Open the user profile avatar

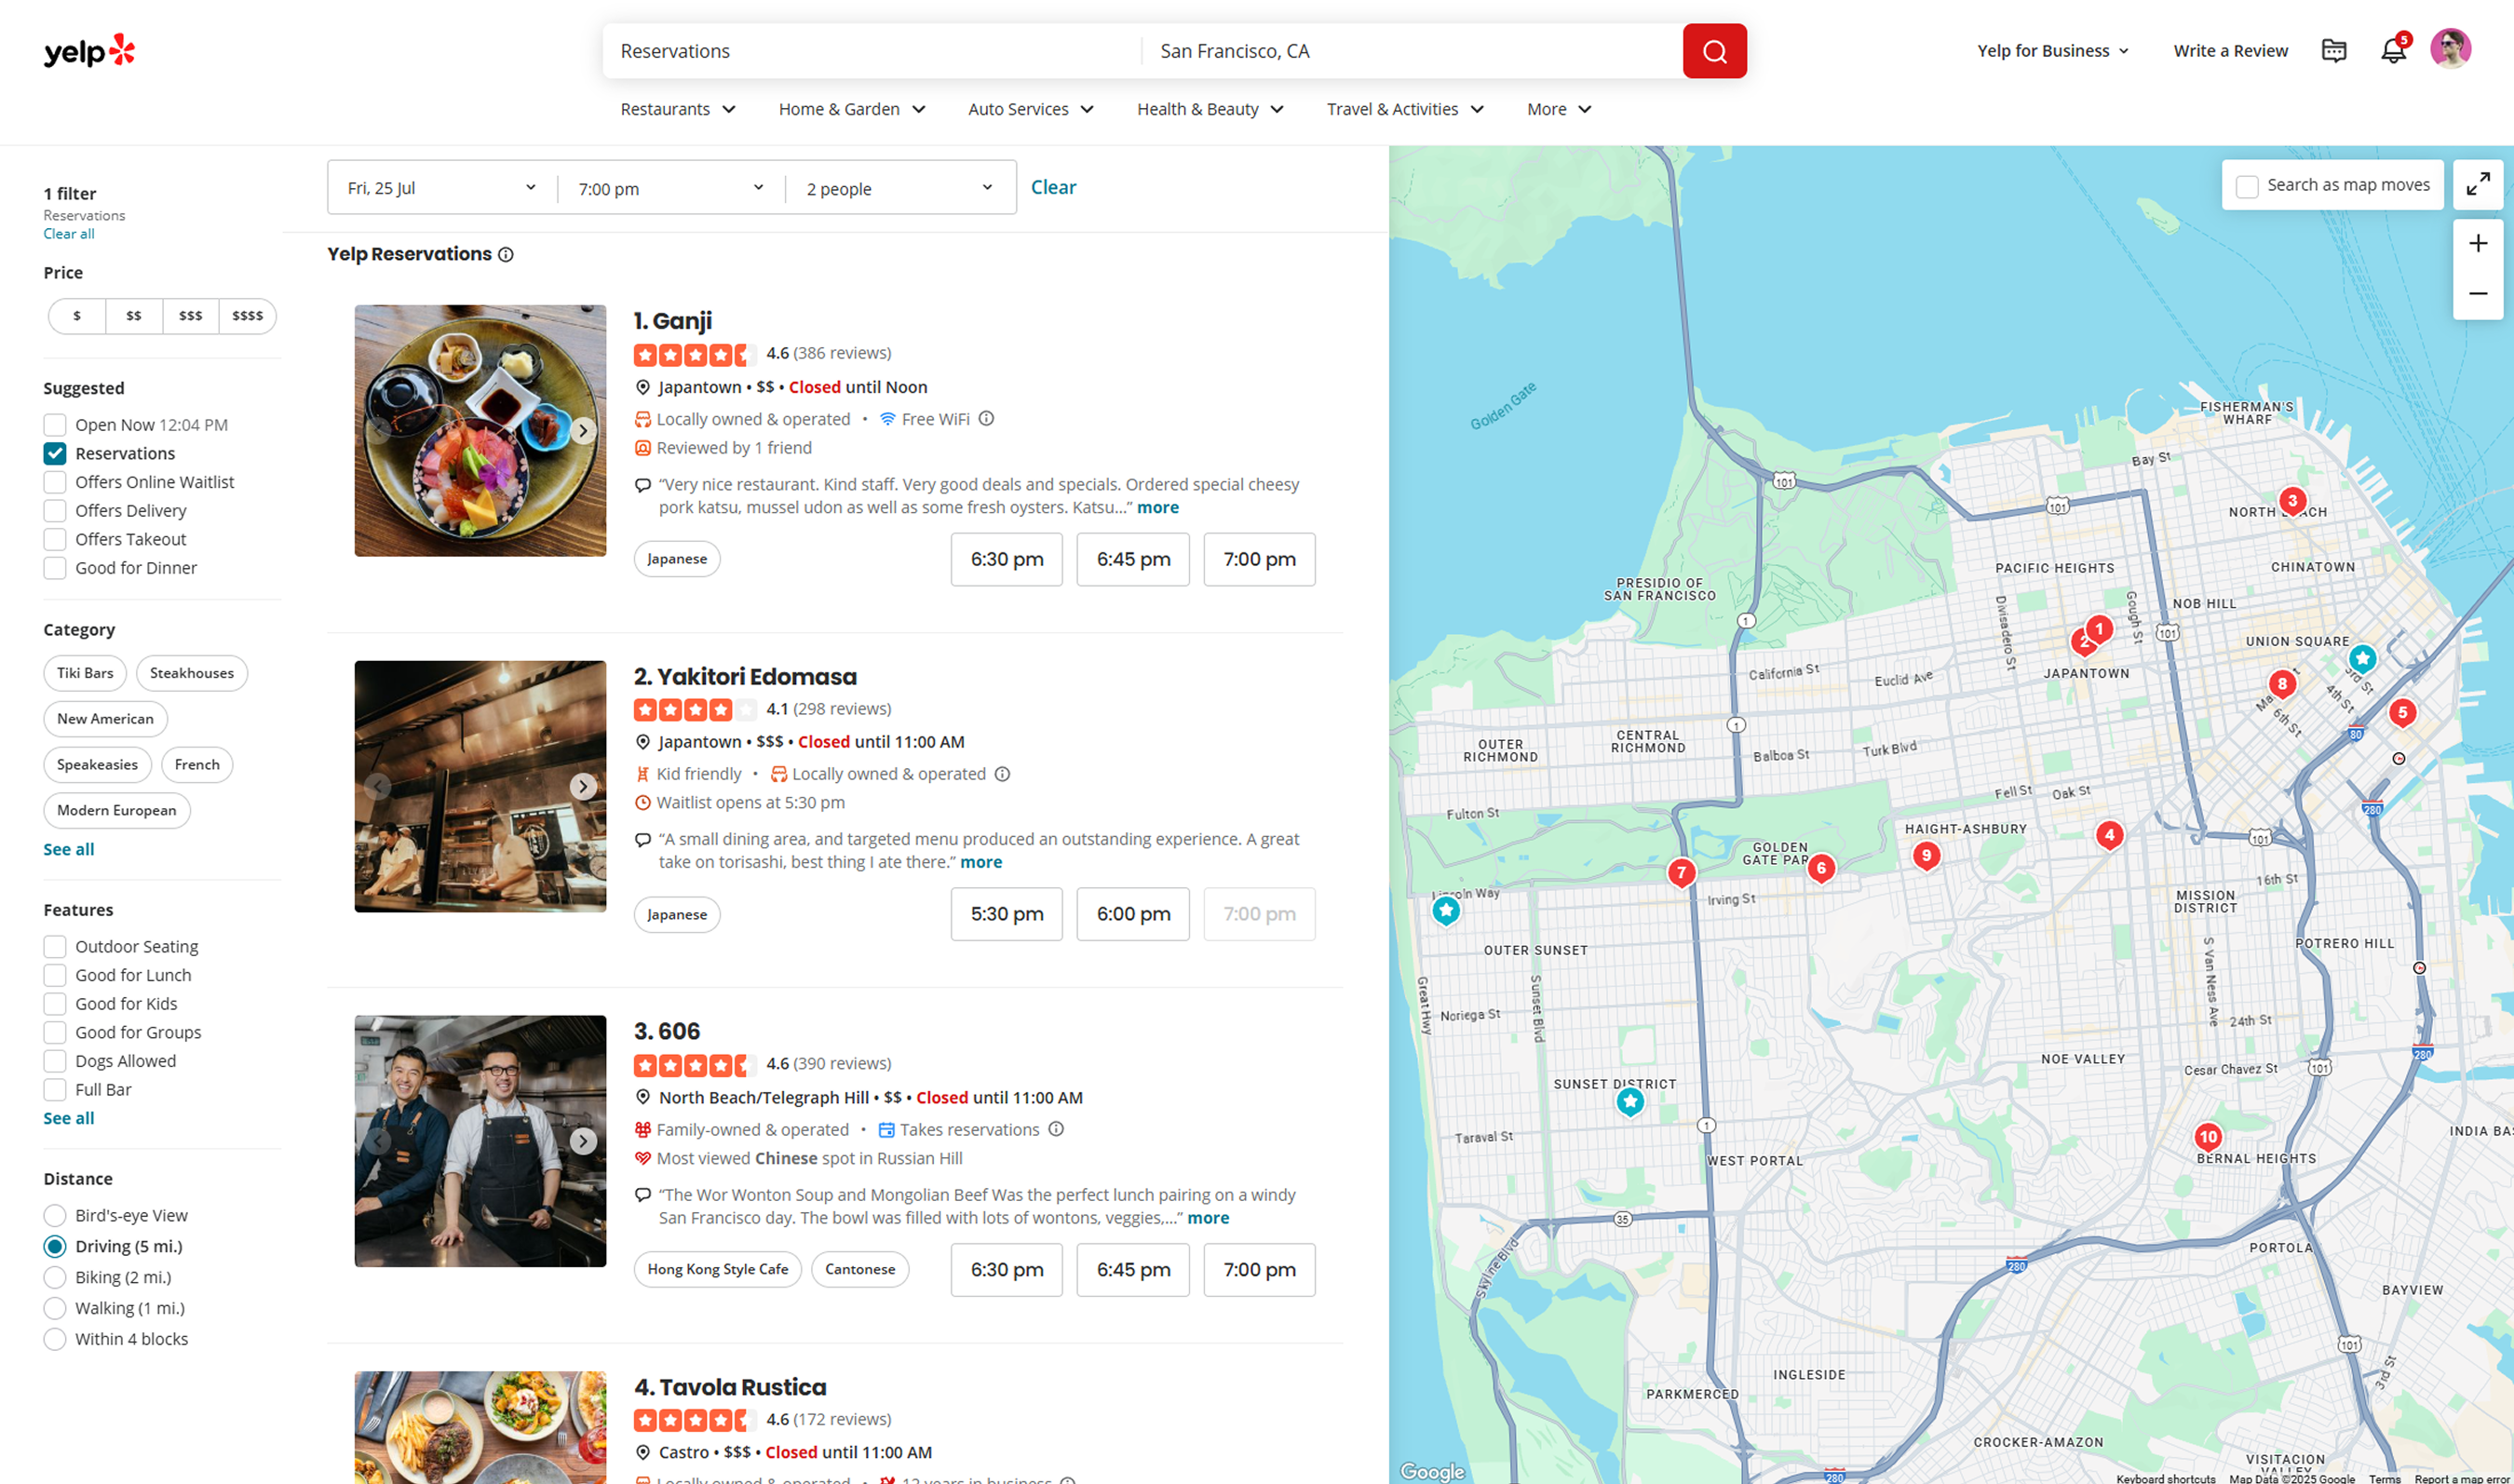2450,49
